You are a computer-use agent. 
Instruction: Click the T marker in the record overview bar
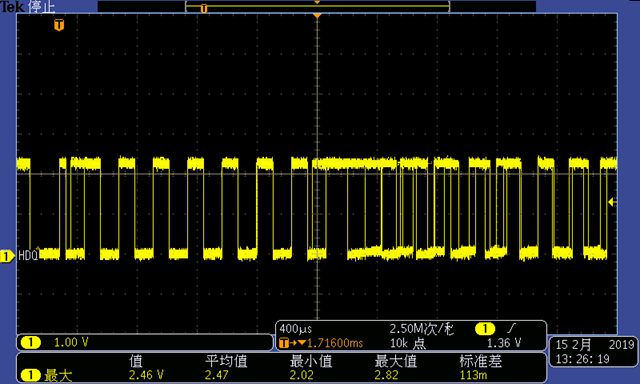click(204, 9)
